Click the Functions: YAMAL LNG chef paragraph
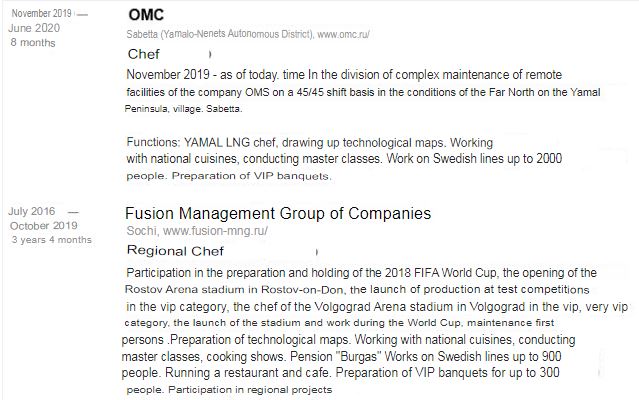This screenshot has width=639, height=400. coord(344,159)
